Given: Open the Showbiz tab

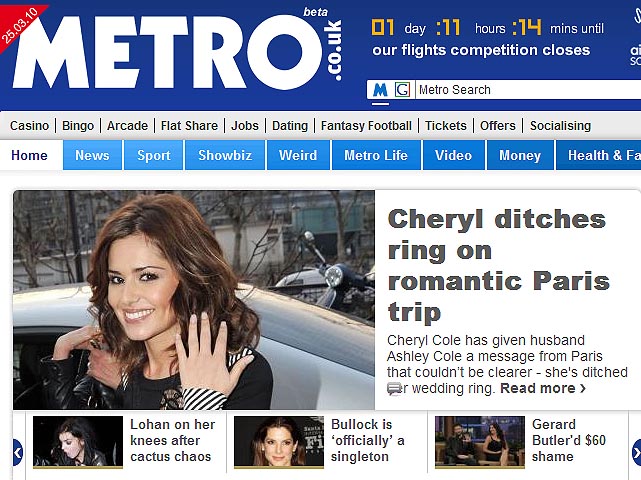Looking at the screenshot, I should [x=225, y=155].
